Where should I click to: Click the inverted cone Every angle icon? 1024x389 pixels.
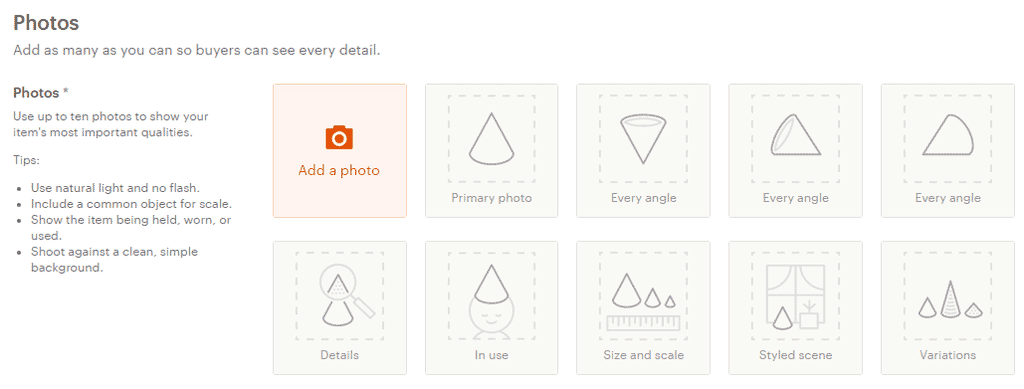[643, 139]
